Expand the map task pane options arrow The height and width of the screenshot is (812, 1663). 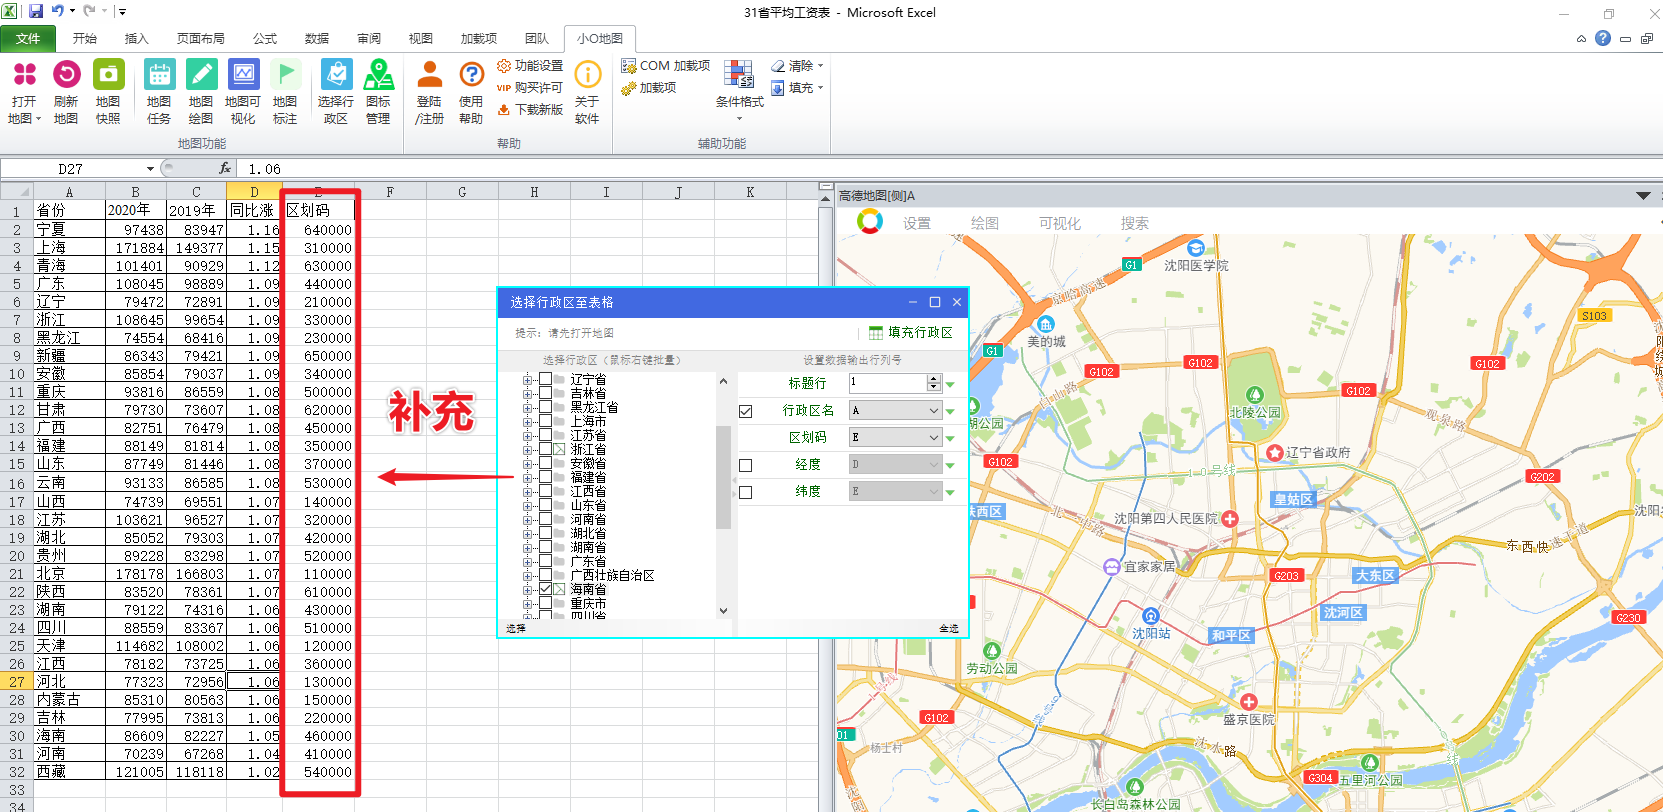pos(1643,195)
